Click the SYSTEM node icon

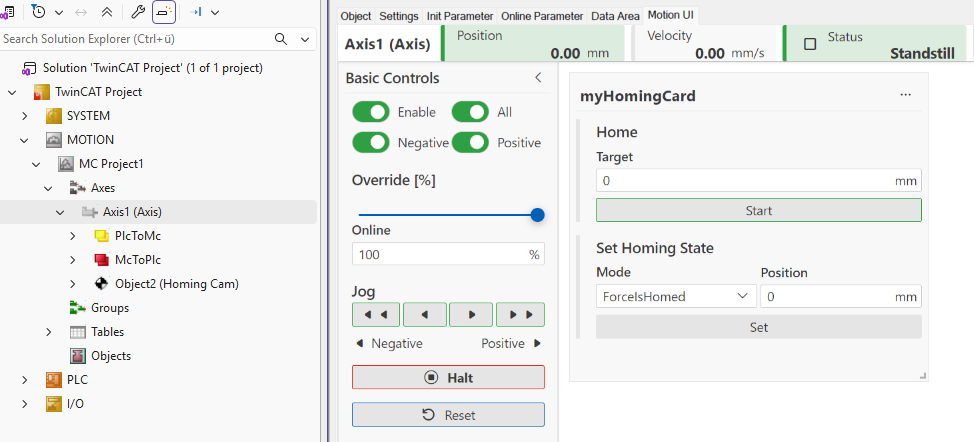coord(54,116)
